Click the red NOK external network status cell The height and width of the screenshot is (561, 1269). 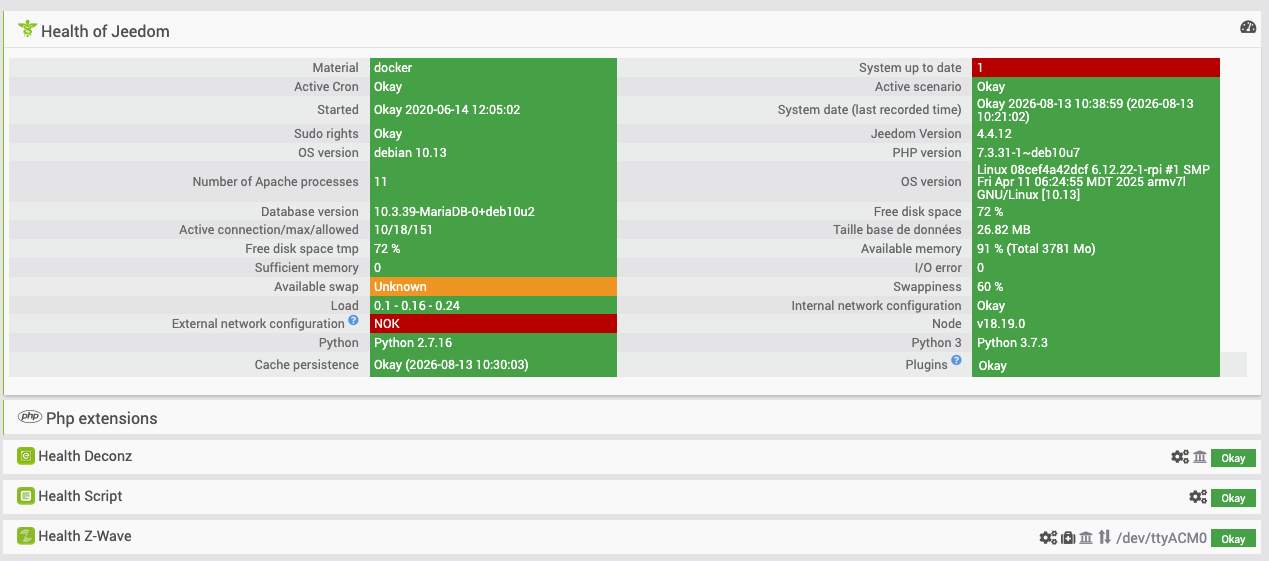[493, 324]
